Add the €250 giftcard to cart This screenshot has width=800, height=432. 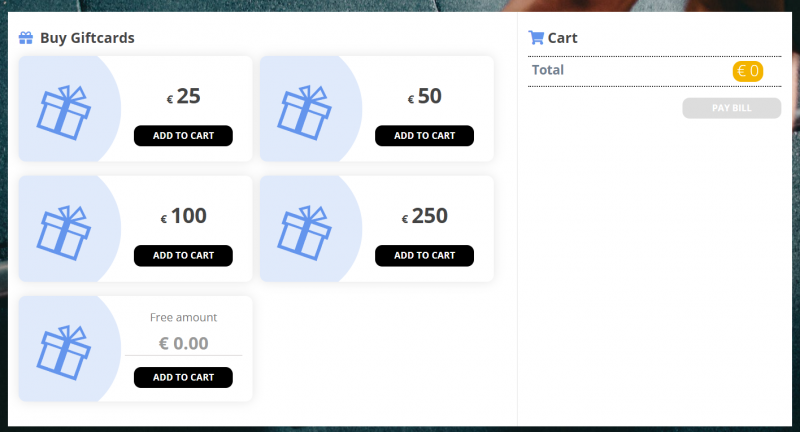pos(424,256)
